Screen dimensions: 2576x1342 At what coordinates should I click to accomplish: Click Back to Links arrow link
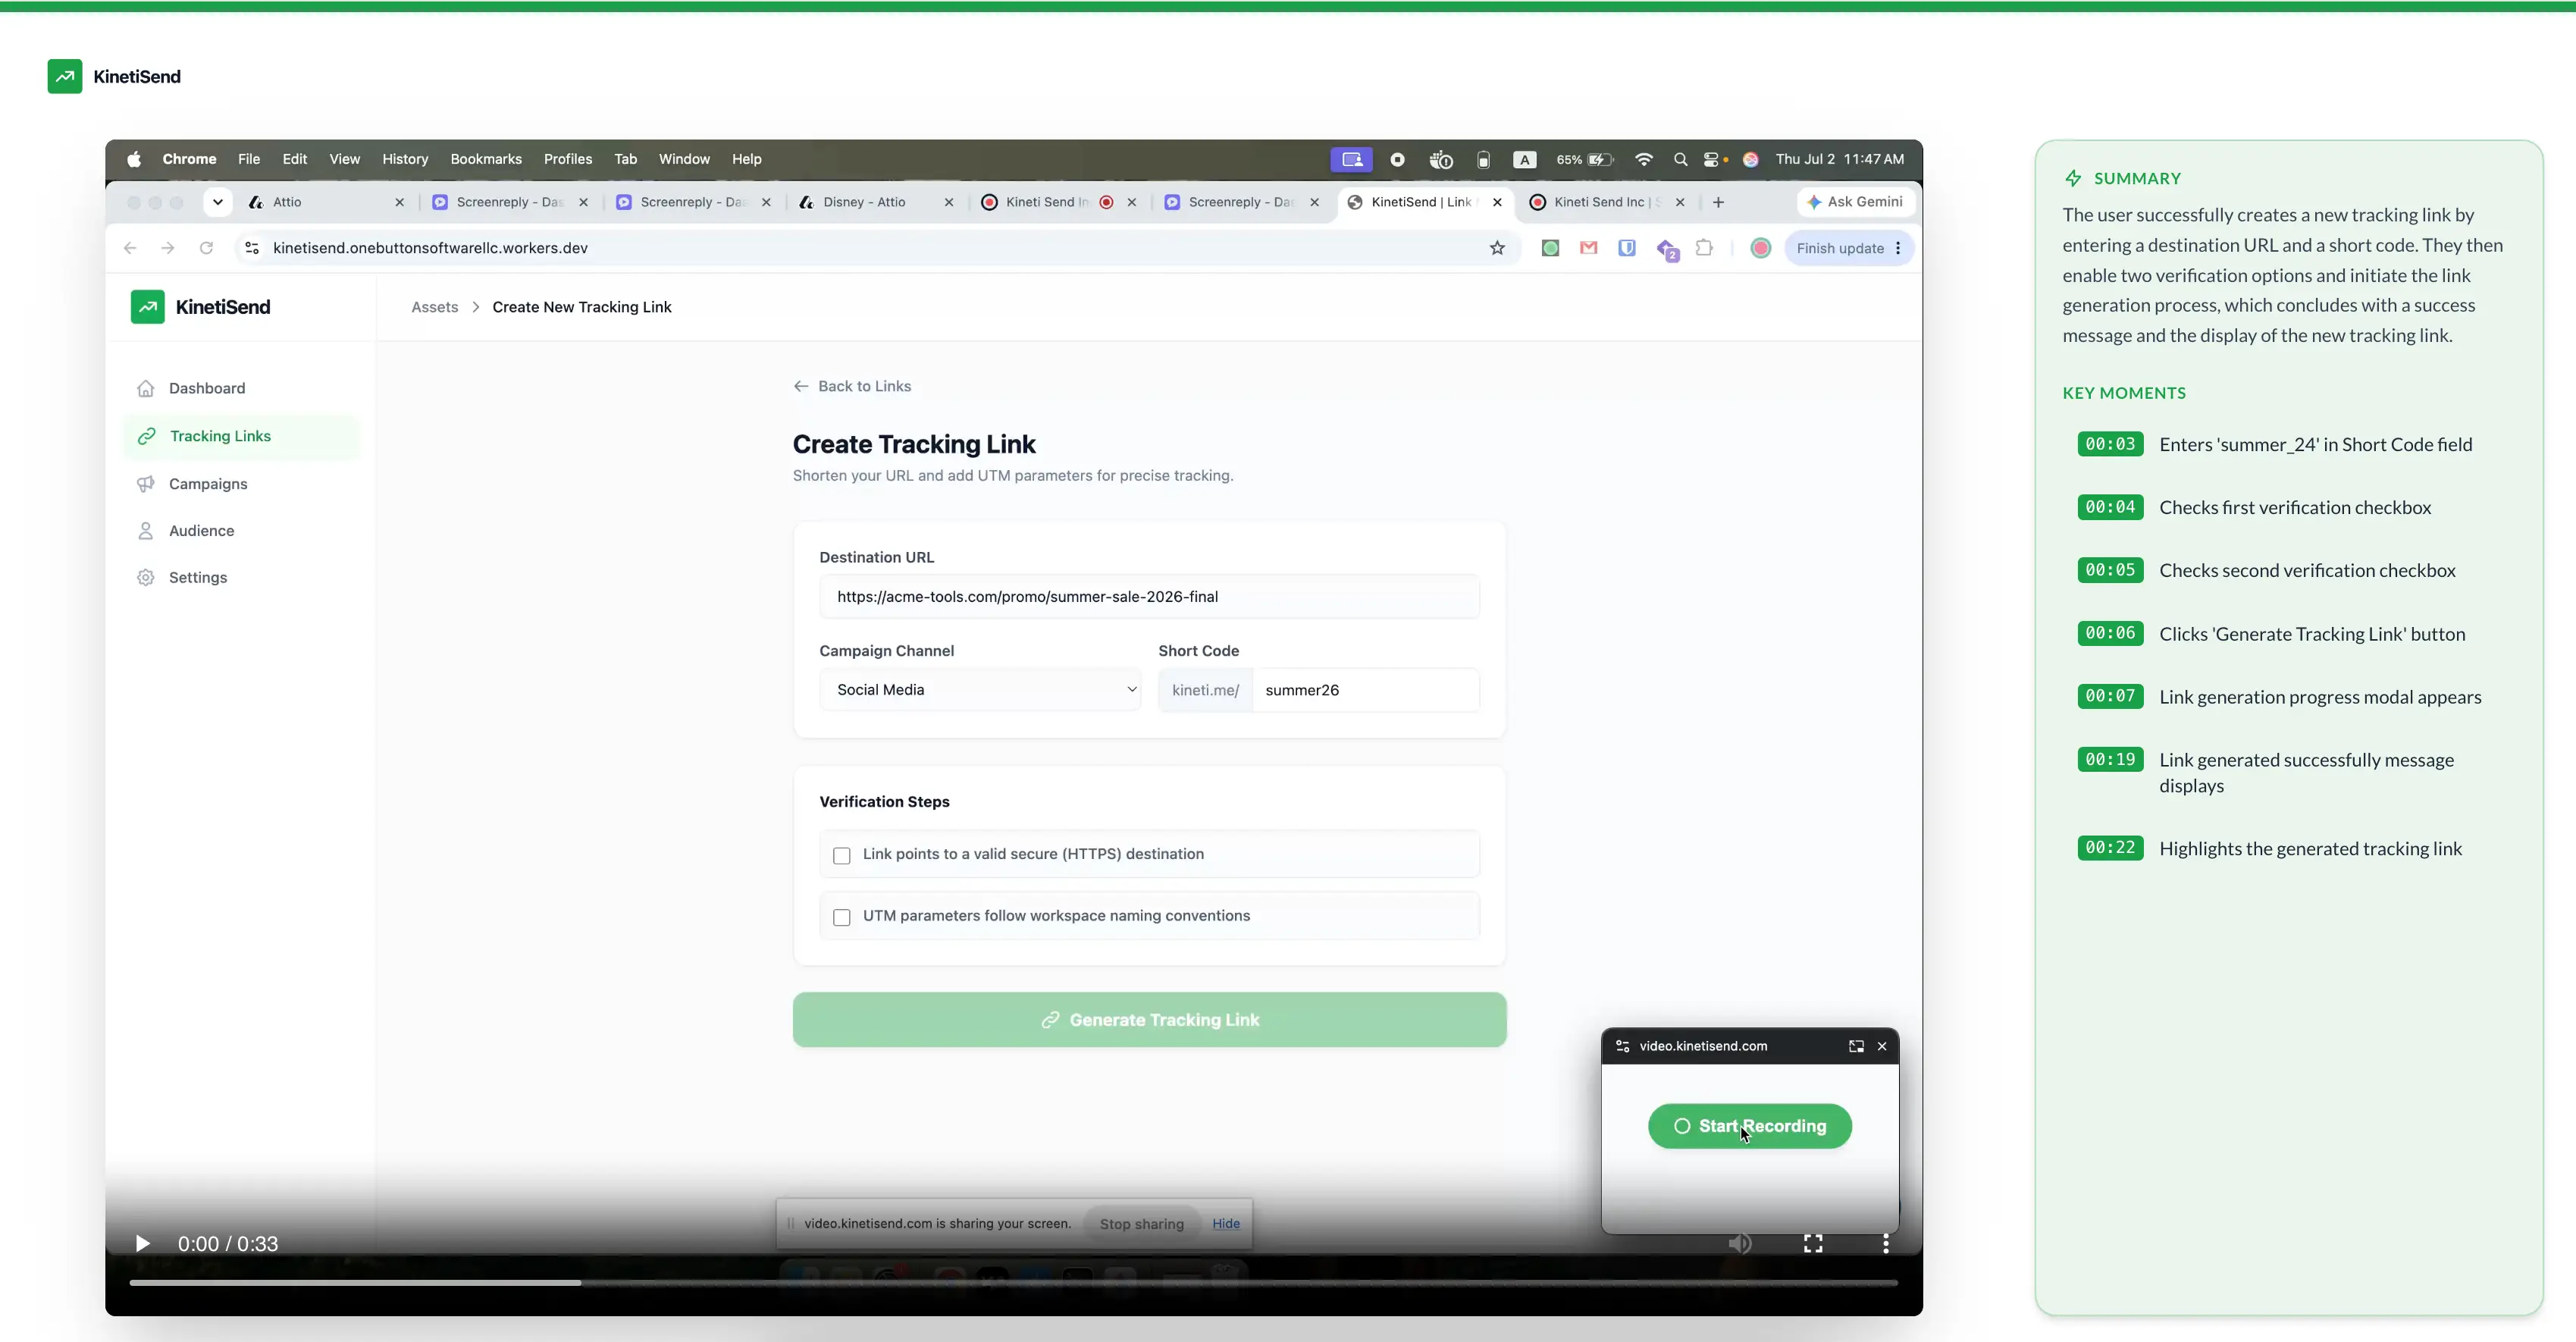tap(852, 386)
